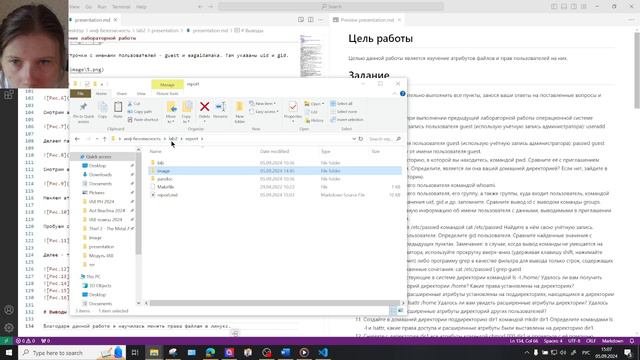Viewport: 640px width, 360px height.
Task: Click Microsoft Edge icon on taskbar
Action: (210, 352)
